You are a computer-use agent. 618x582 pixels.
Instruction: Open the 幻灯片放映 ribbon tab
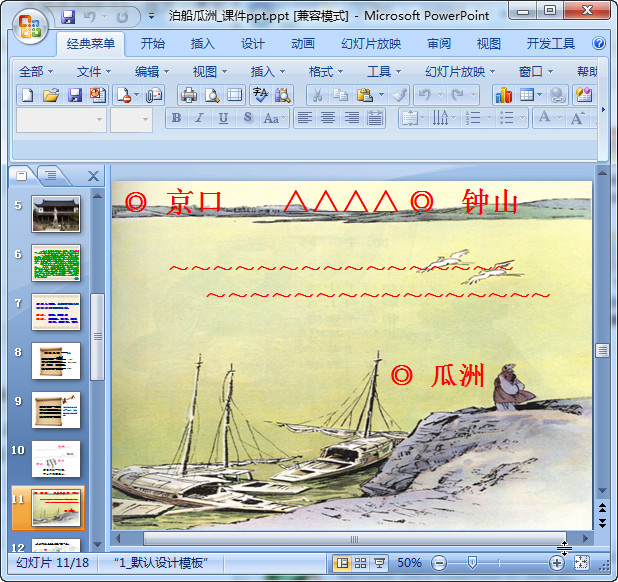[x=371, y=43]
